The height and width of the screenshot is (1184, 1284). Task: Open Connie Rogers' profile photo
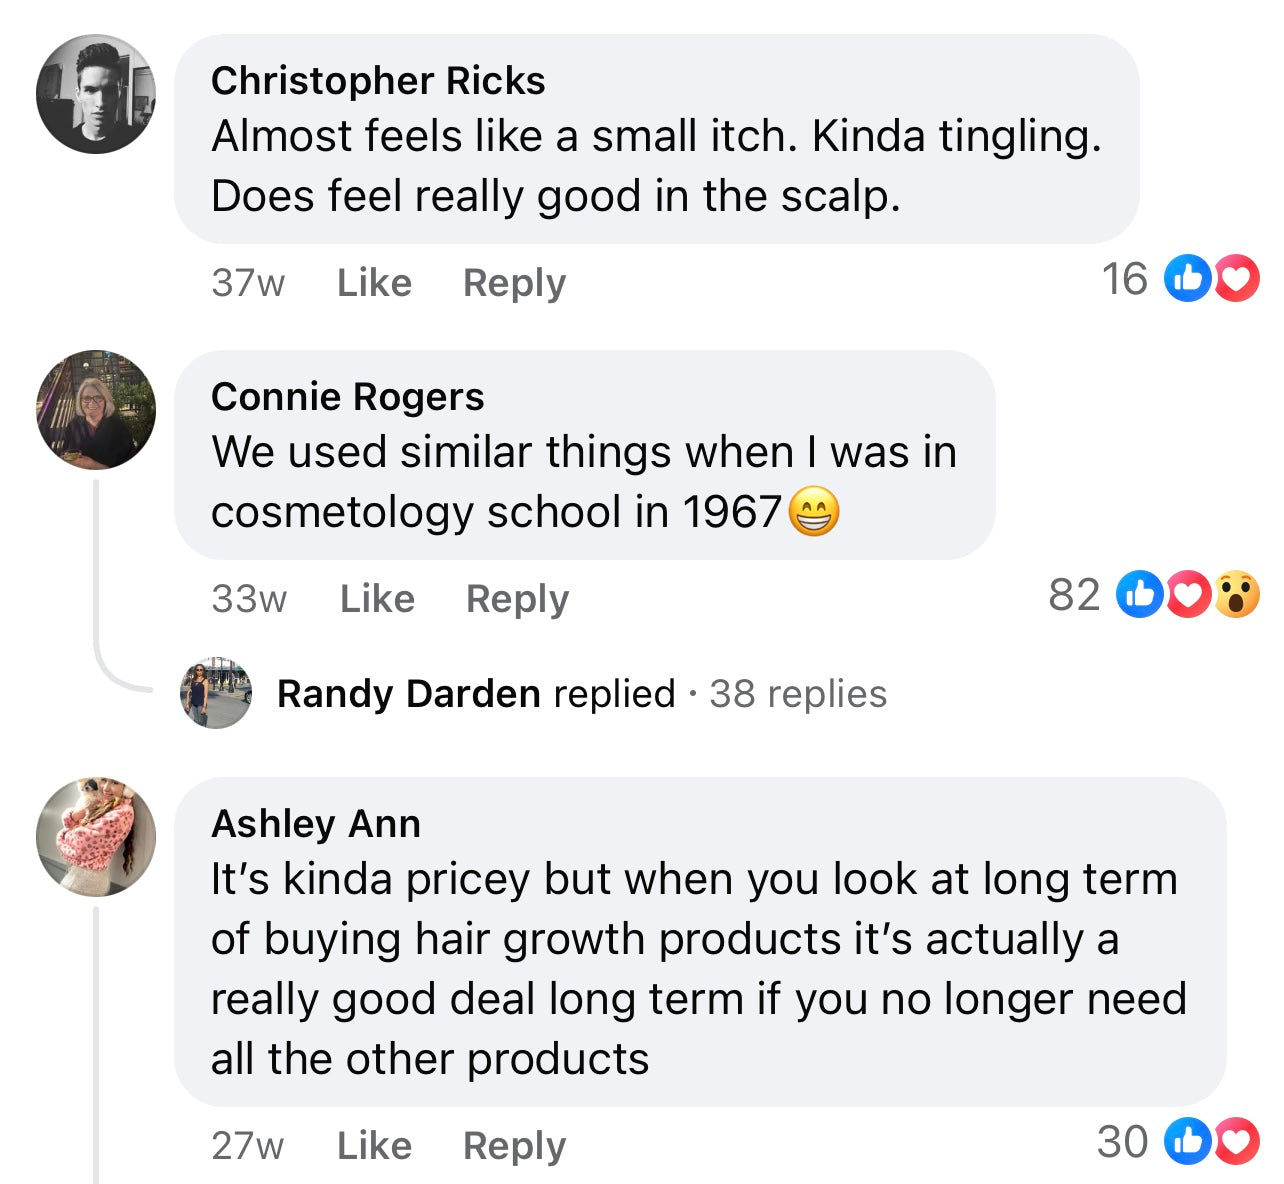coord(96,409)
